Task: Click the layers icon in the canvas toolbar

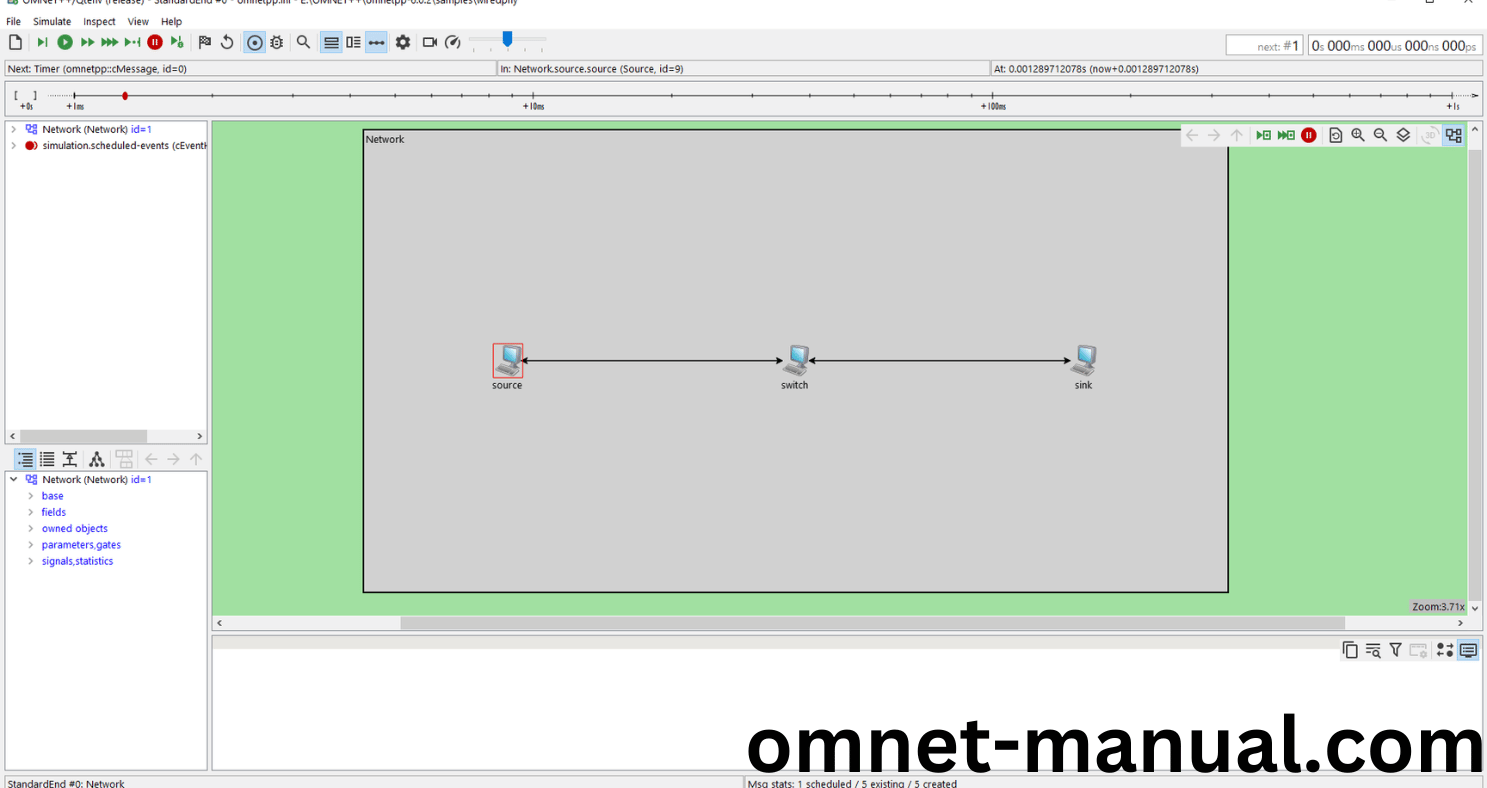Action: click(1403, 135)
